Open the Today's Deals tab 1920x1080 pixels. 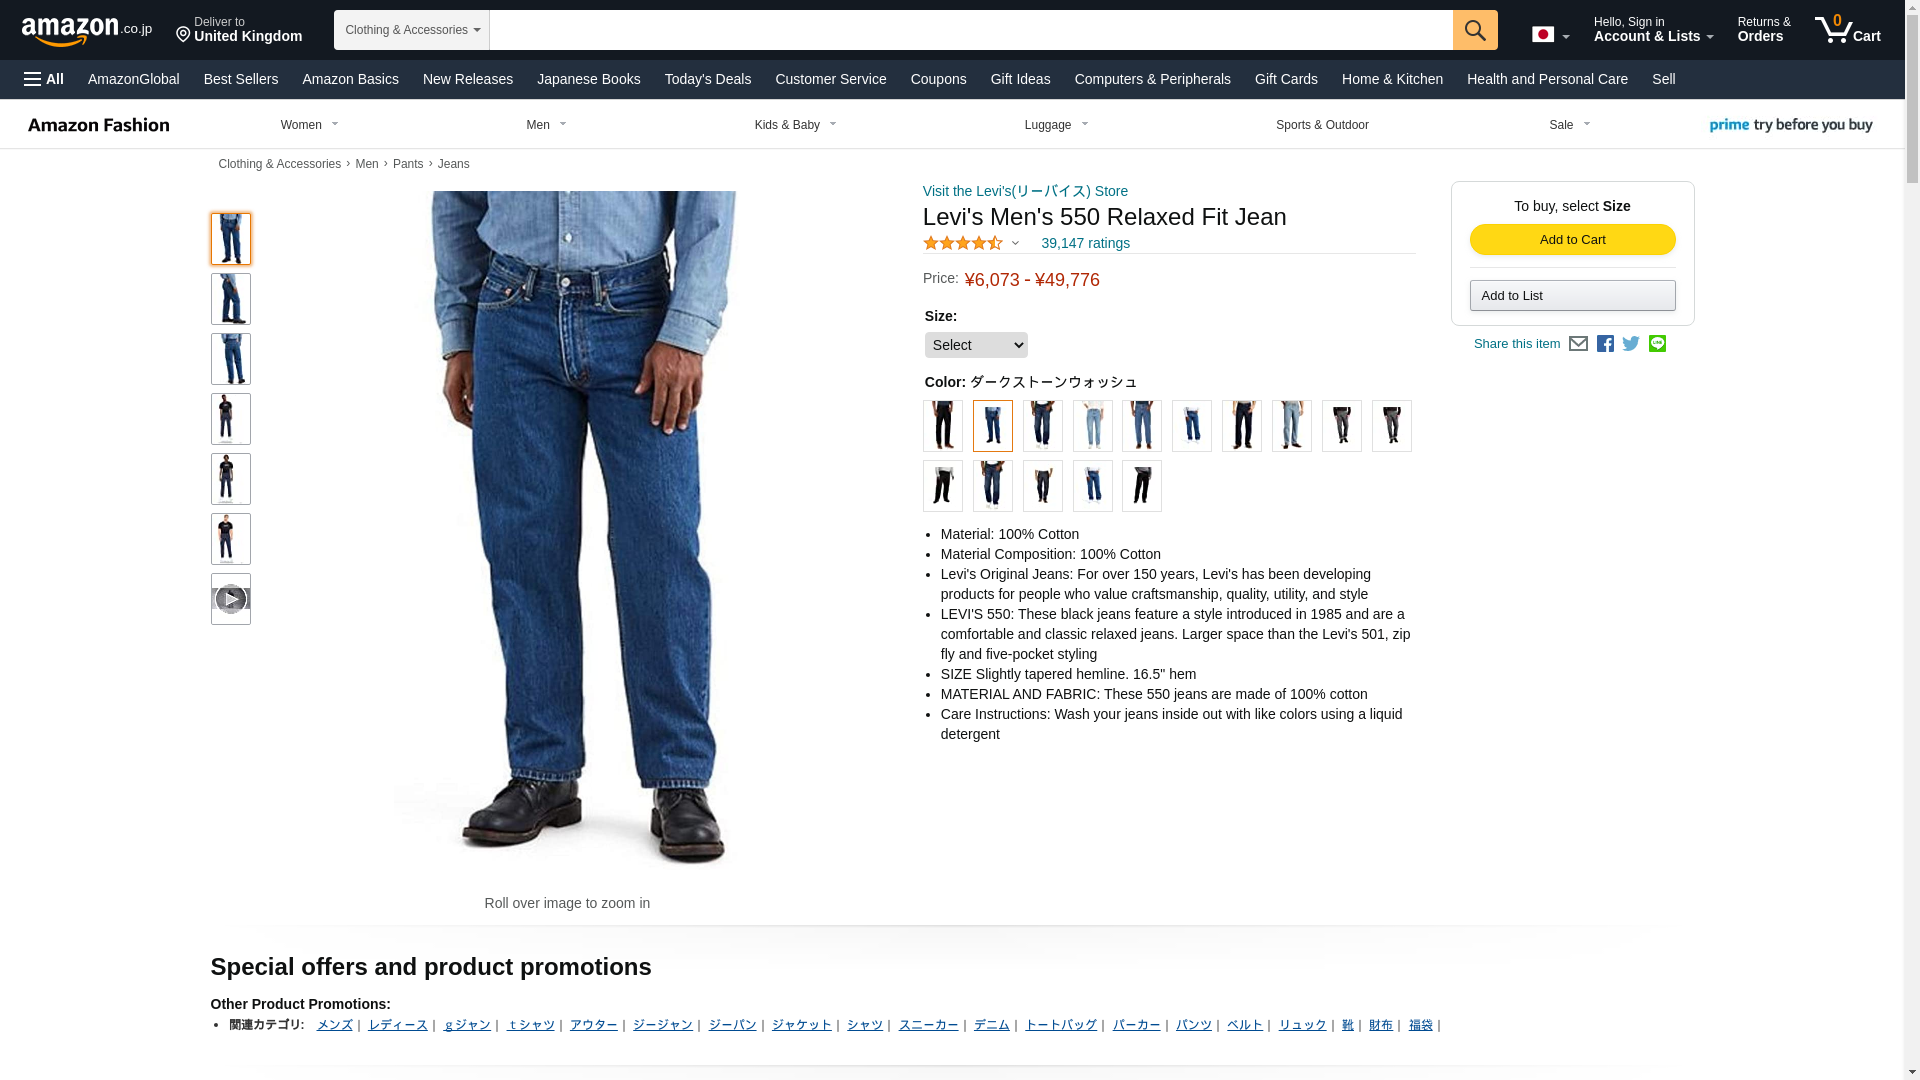coord(708,79)
